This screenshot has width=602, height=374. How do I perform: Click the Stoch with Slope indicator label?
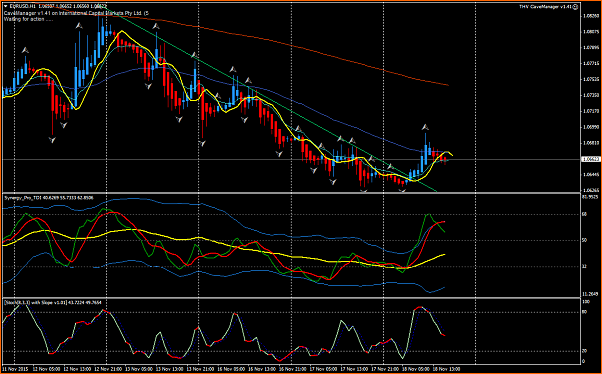click(x=53, y=303)
